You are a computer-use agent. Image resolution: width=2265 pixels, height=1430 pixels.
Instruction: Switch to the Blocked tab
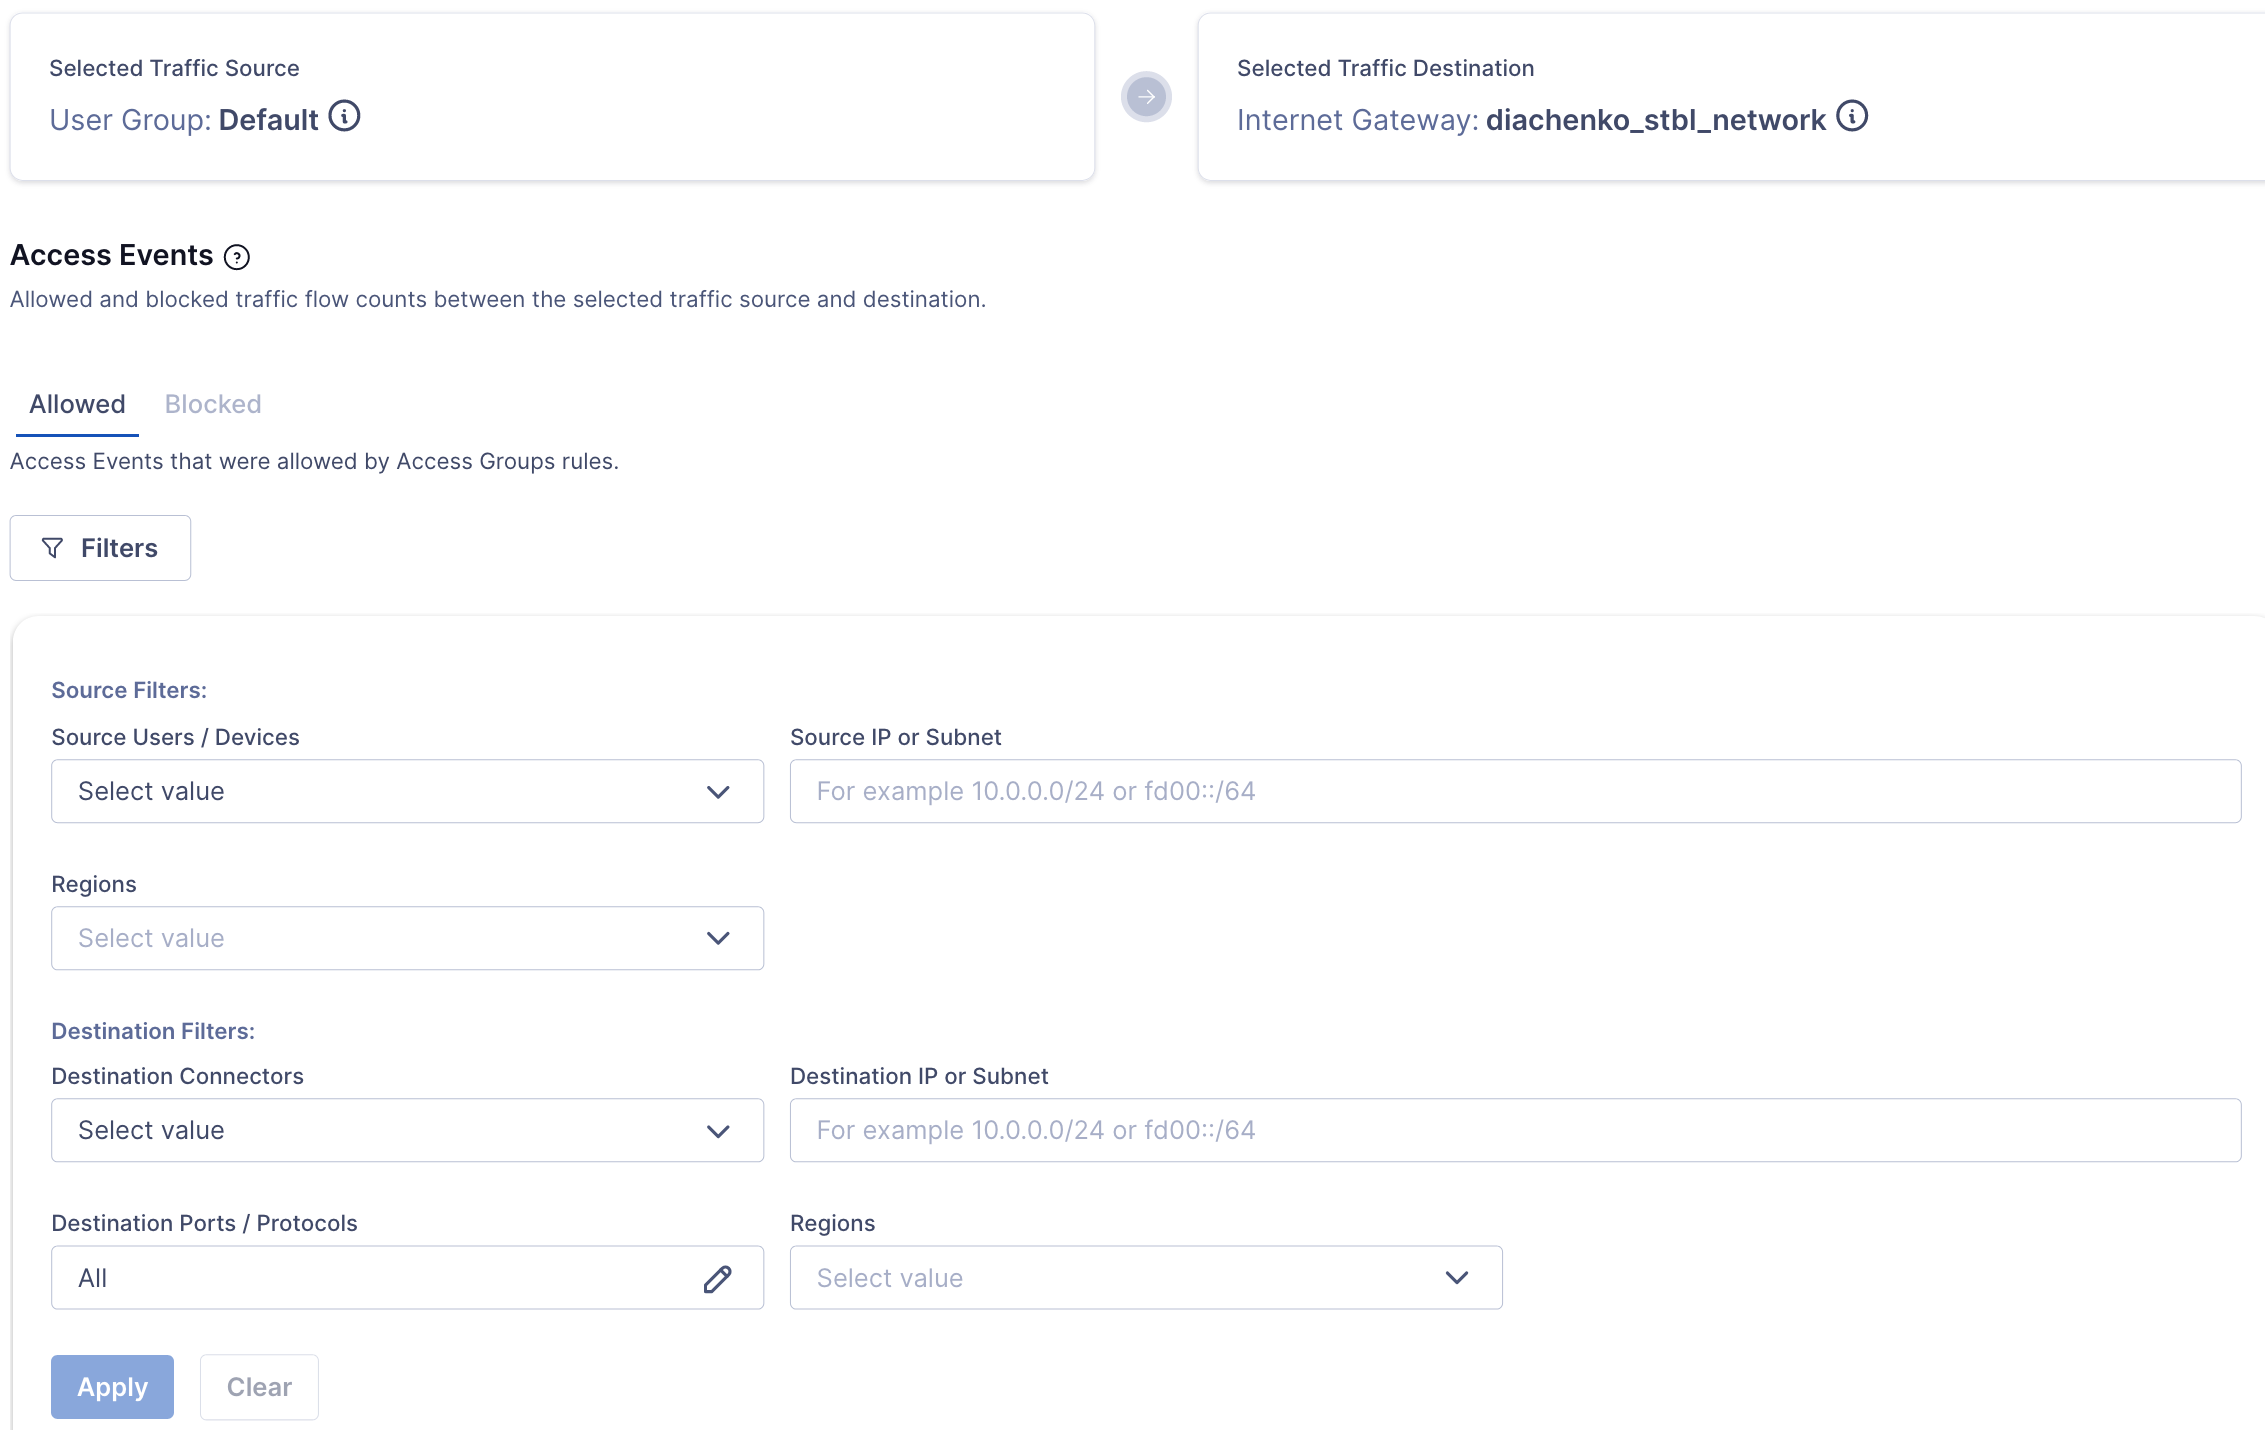212,404
